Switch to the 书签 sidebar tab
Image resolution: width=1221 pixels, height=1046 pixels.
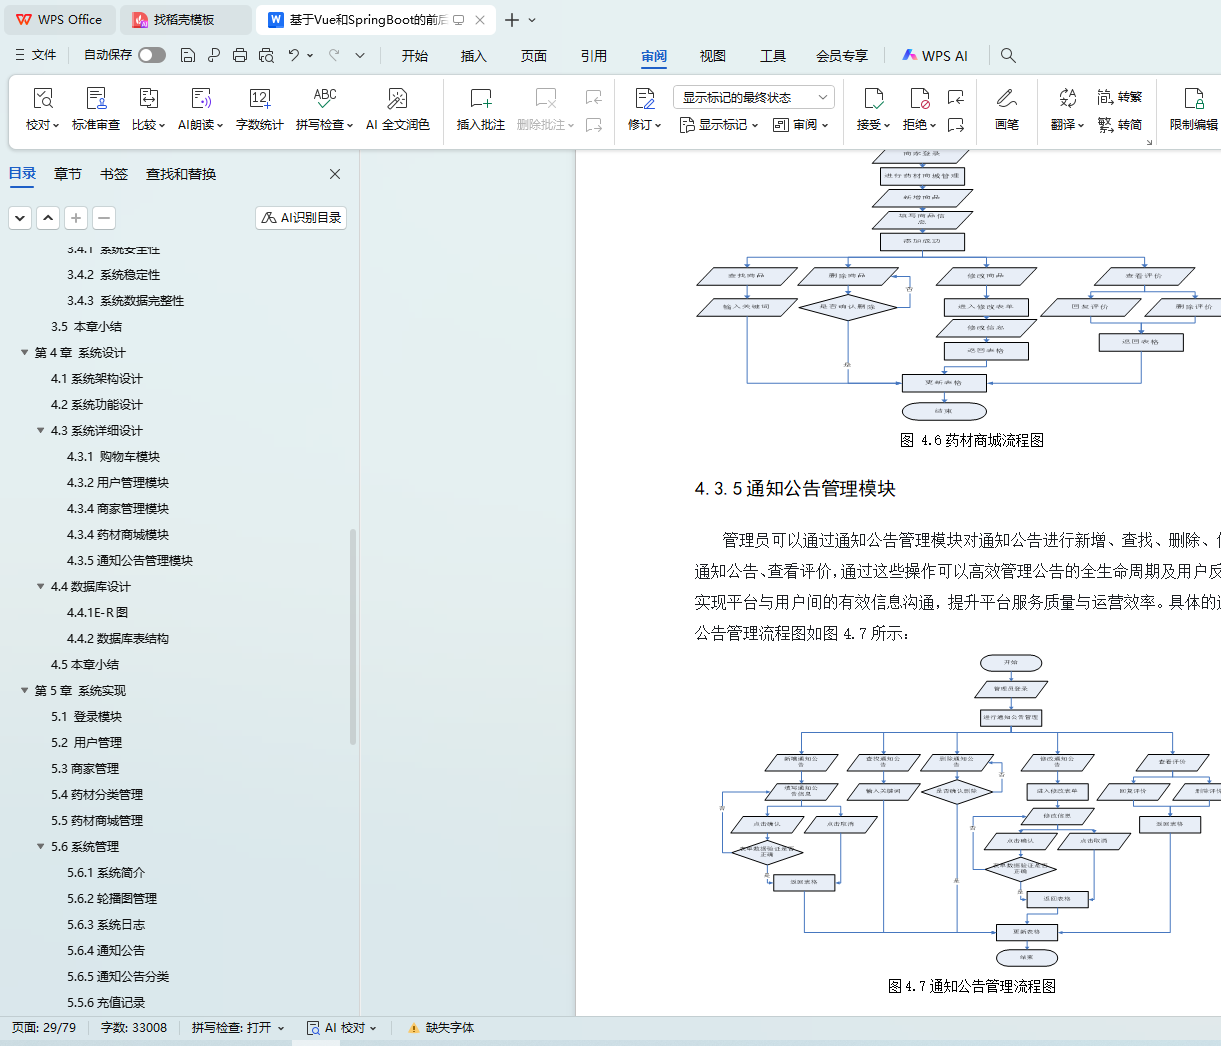114,174
